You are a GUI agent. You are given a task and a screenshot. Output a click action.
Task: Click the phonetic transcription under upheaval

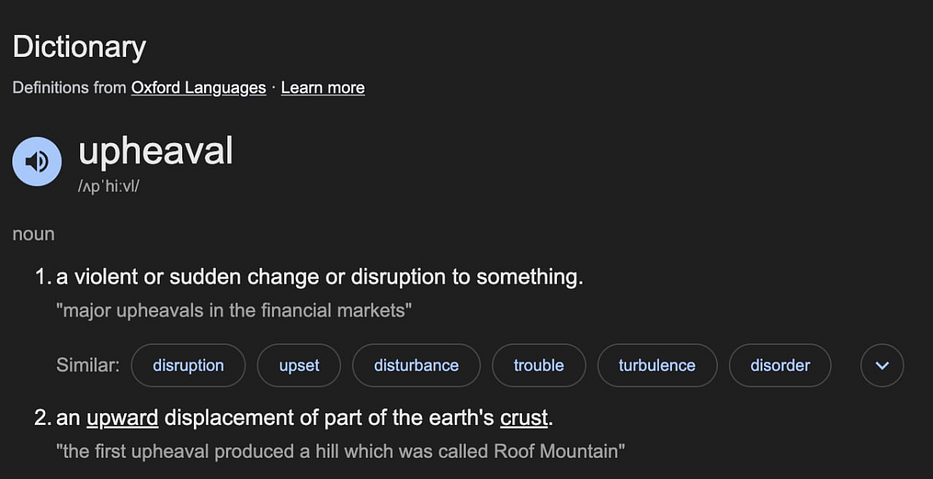[x=108, y=187]
